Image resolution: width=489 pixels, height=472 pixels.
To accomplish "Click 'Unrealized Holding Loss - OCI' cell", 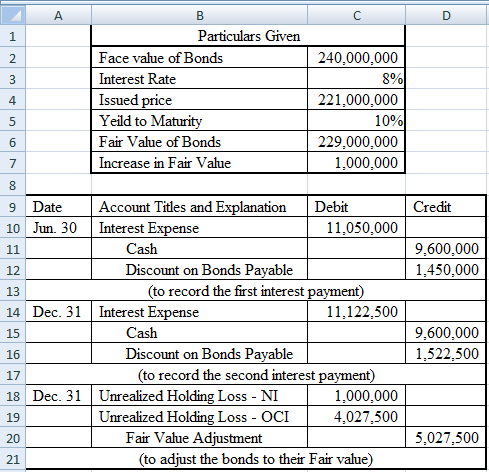I will click(199, 417).
